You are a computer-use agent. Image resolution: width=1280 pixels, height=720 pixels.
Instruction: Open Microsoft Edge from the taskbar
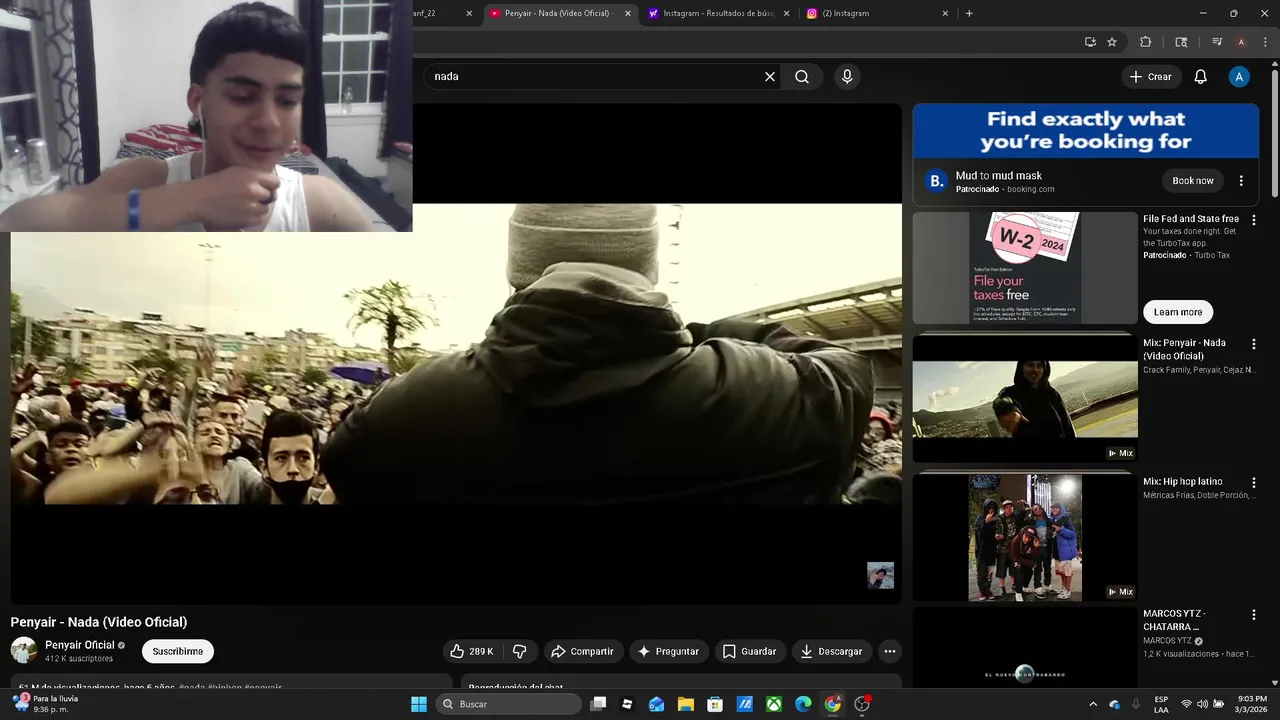[x=803, y=704]
